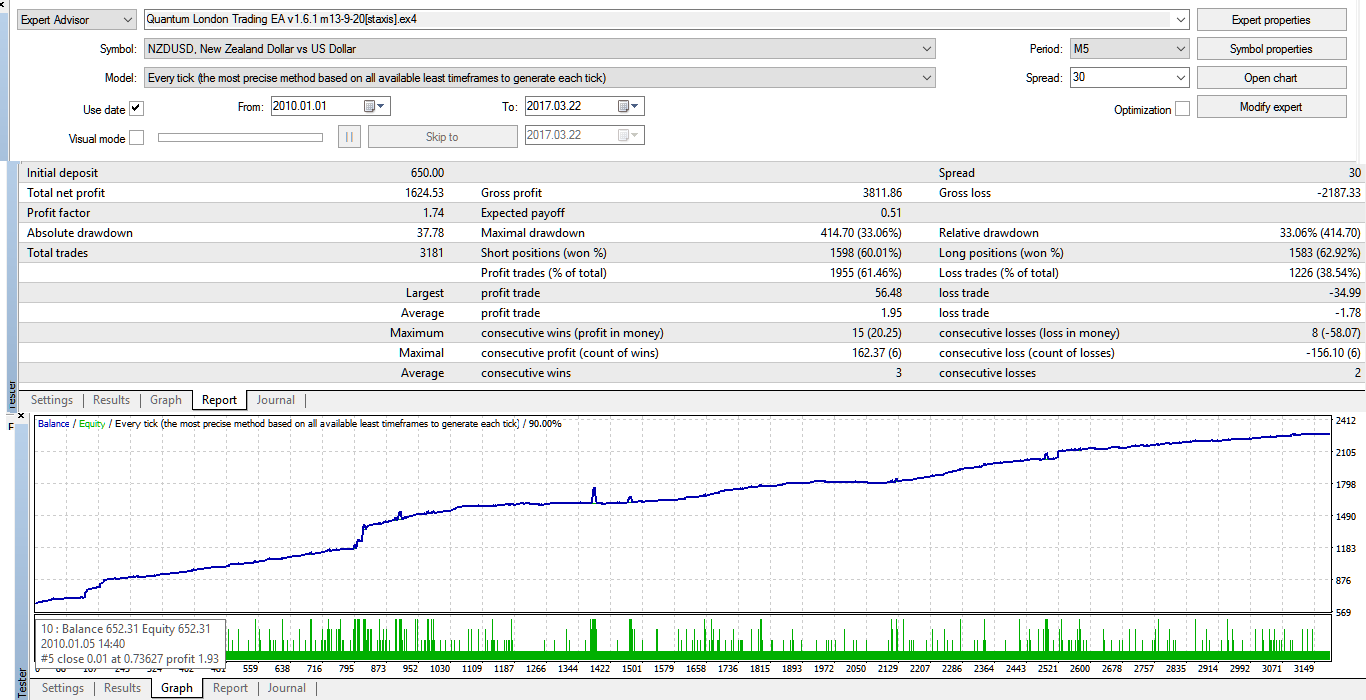Click the Total trades value 3181

433,253
